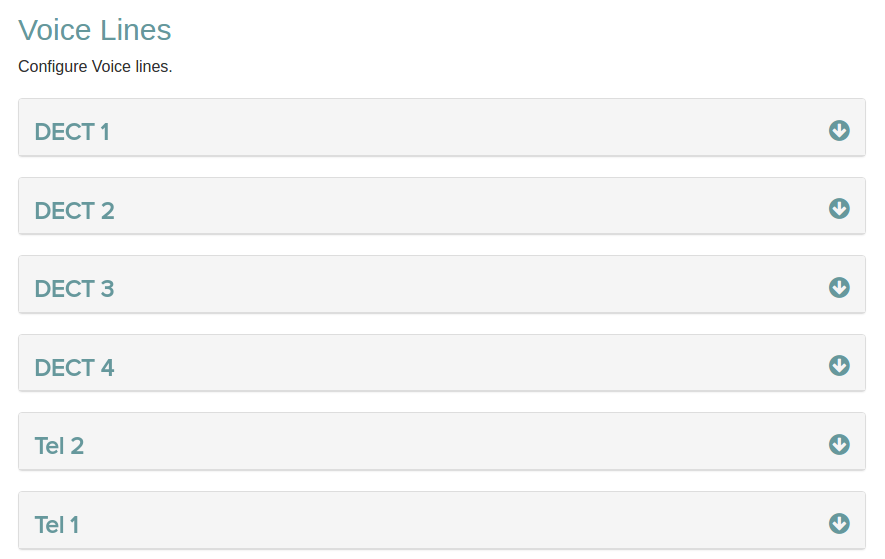885x559 pixels.
Task: Expand the Tel 1 line settings
Action: 441,521
